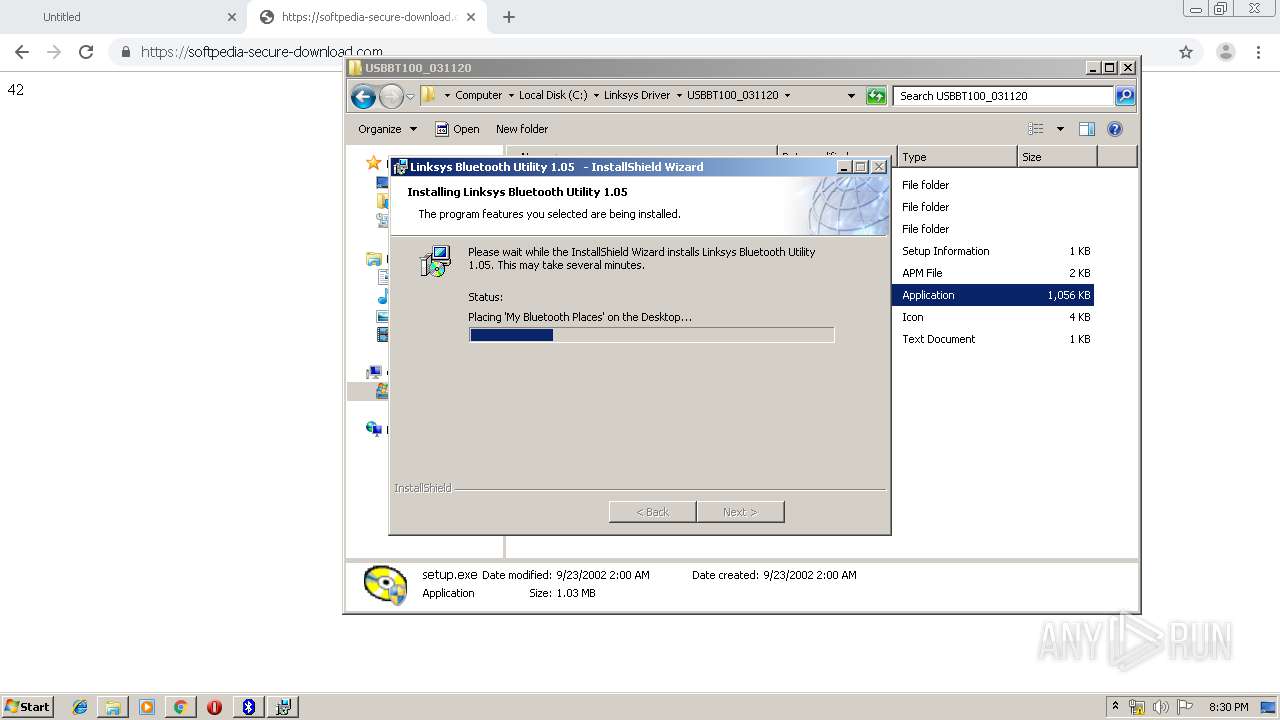Click the Network icon in navigation pane
The height and width of the screenshot is (720, 1280).
point(374,429)
